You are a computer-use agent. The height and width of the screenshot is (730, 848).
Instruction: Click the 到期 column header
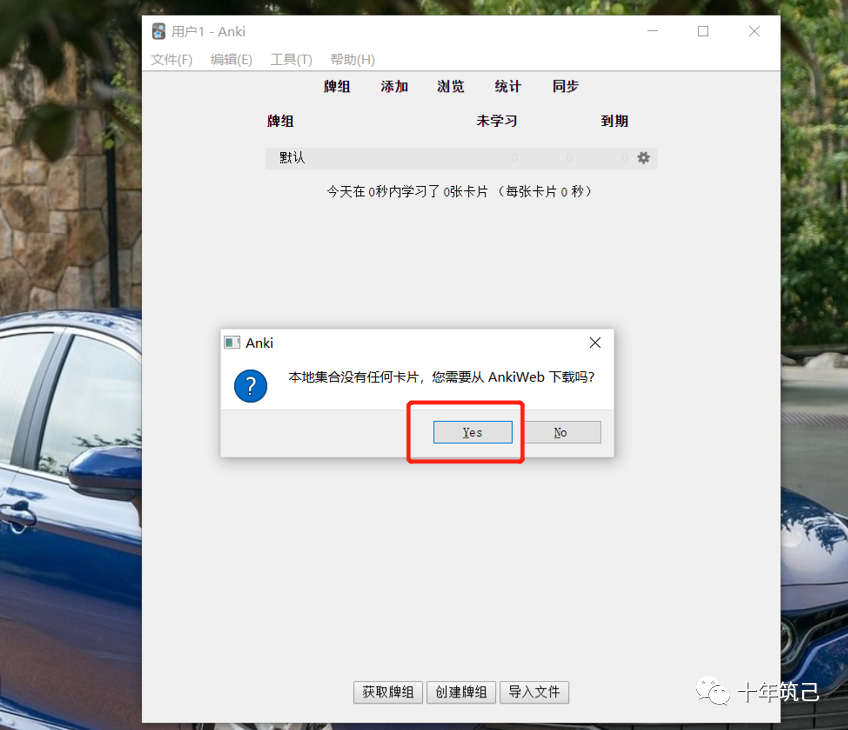pyautogui.click(x=615, y=121)
